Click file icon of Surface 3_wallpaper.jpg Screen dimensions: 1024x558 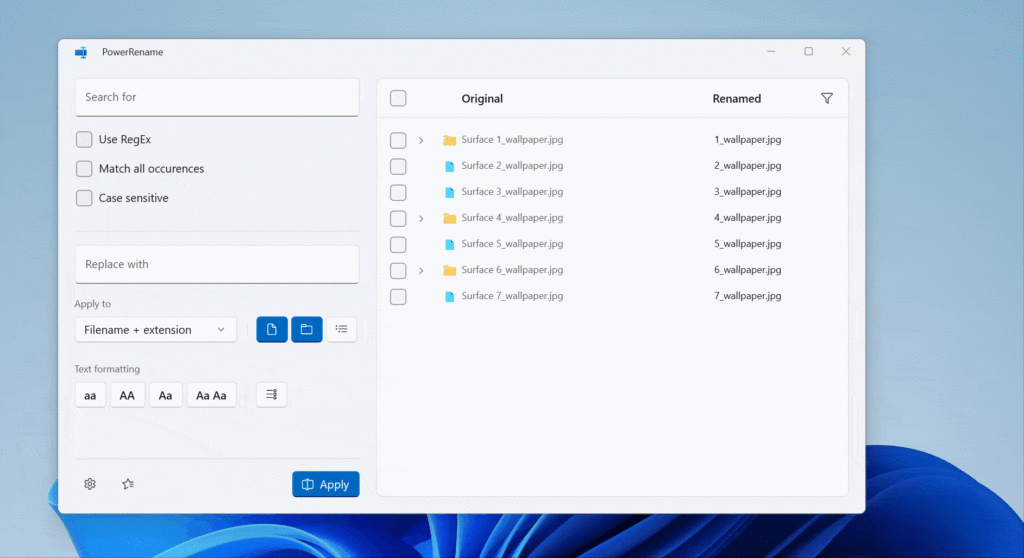click(449, 192)
